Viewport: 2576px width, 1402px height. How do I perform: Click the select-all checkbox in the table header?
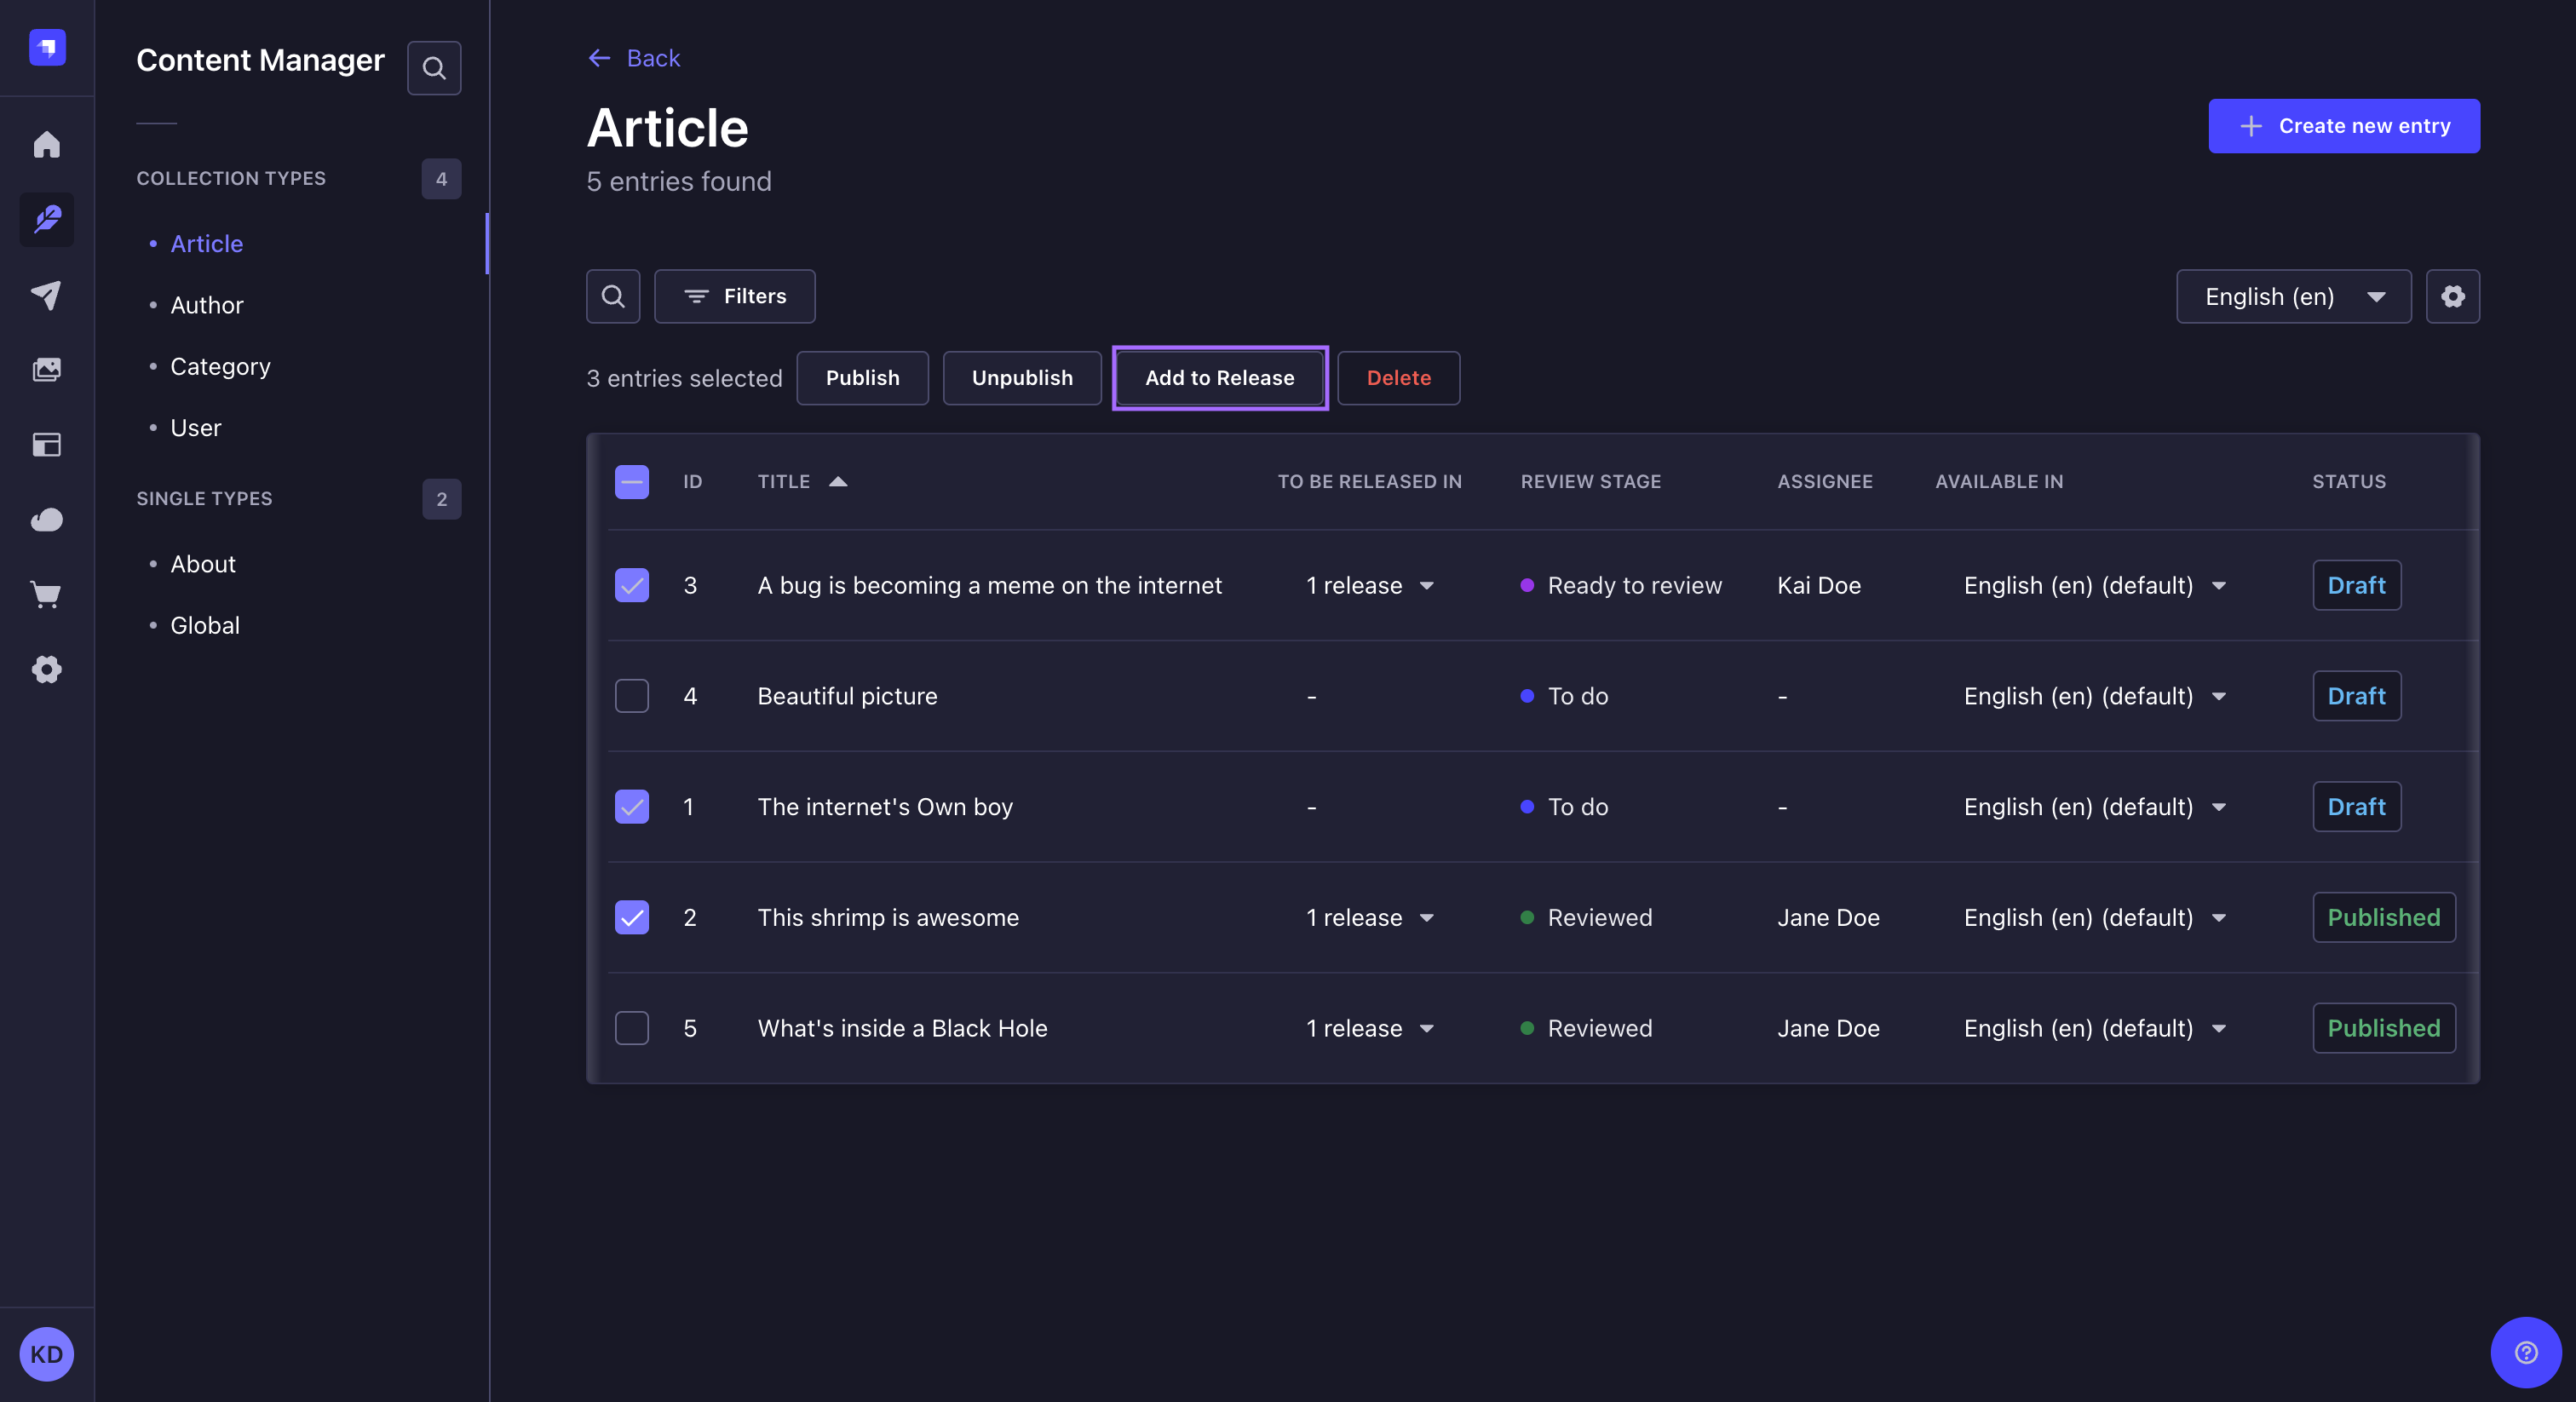click(x=631, y=482)
